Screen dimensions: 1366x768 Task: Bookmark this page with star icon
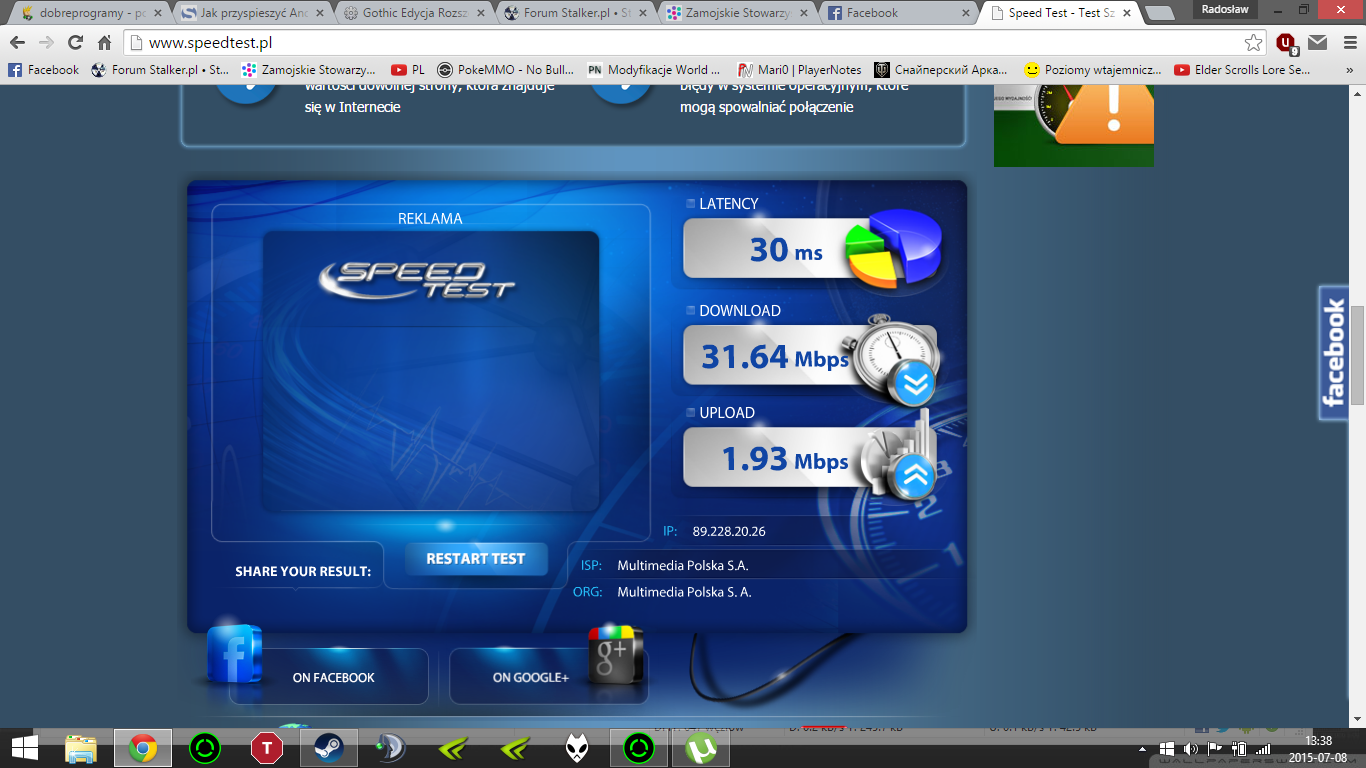click(1253, 43)
